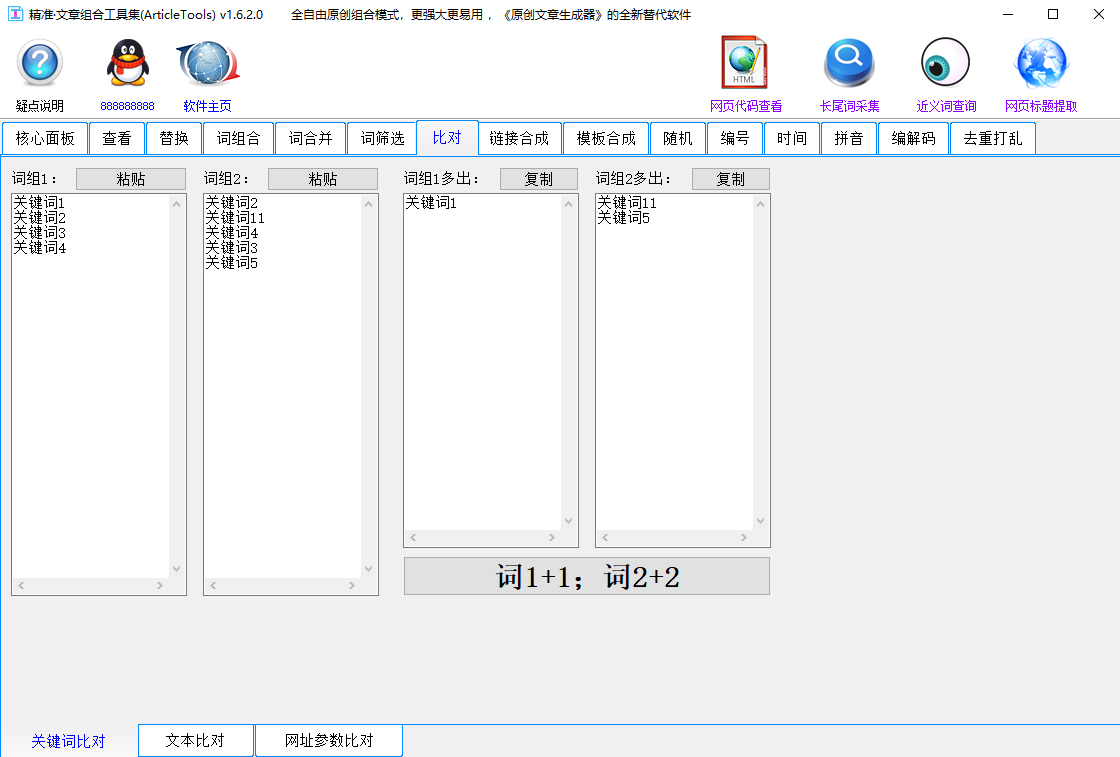Click the 网页标题提取 title extraction icon
This screenshot has height=757, width=1120.
[1040, 63]
